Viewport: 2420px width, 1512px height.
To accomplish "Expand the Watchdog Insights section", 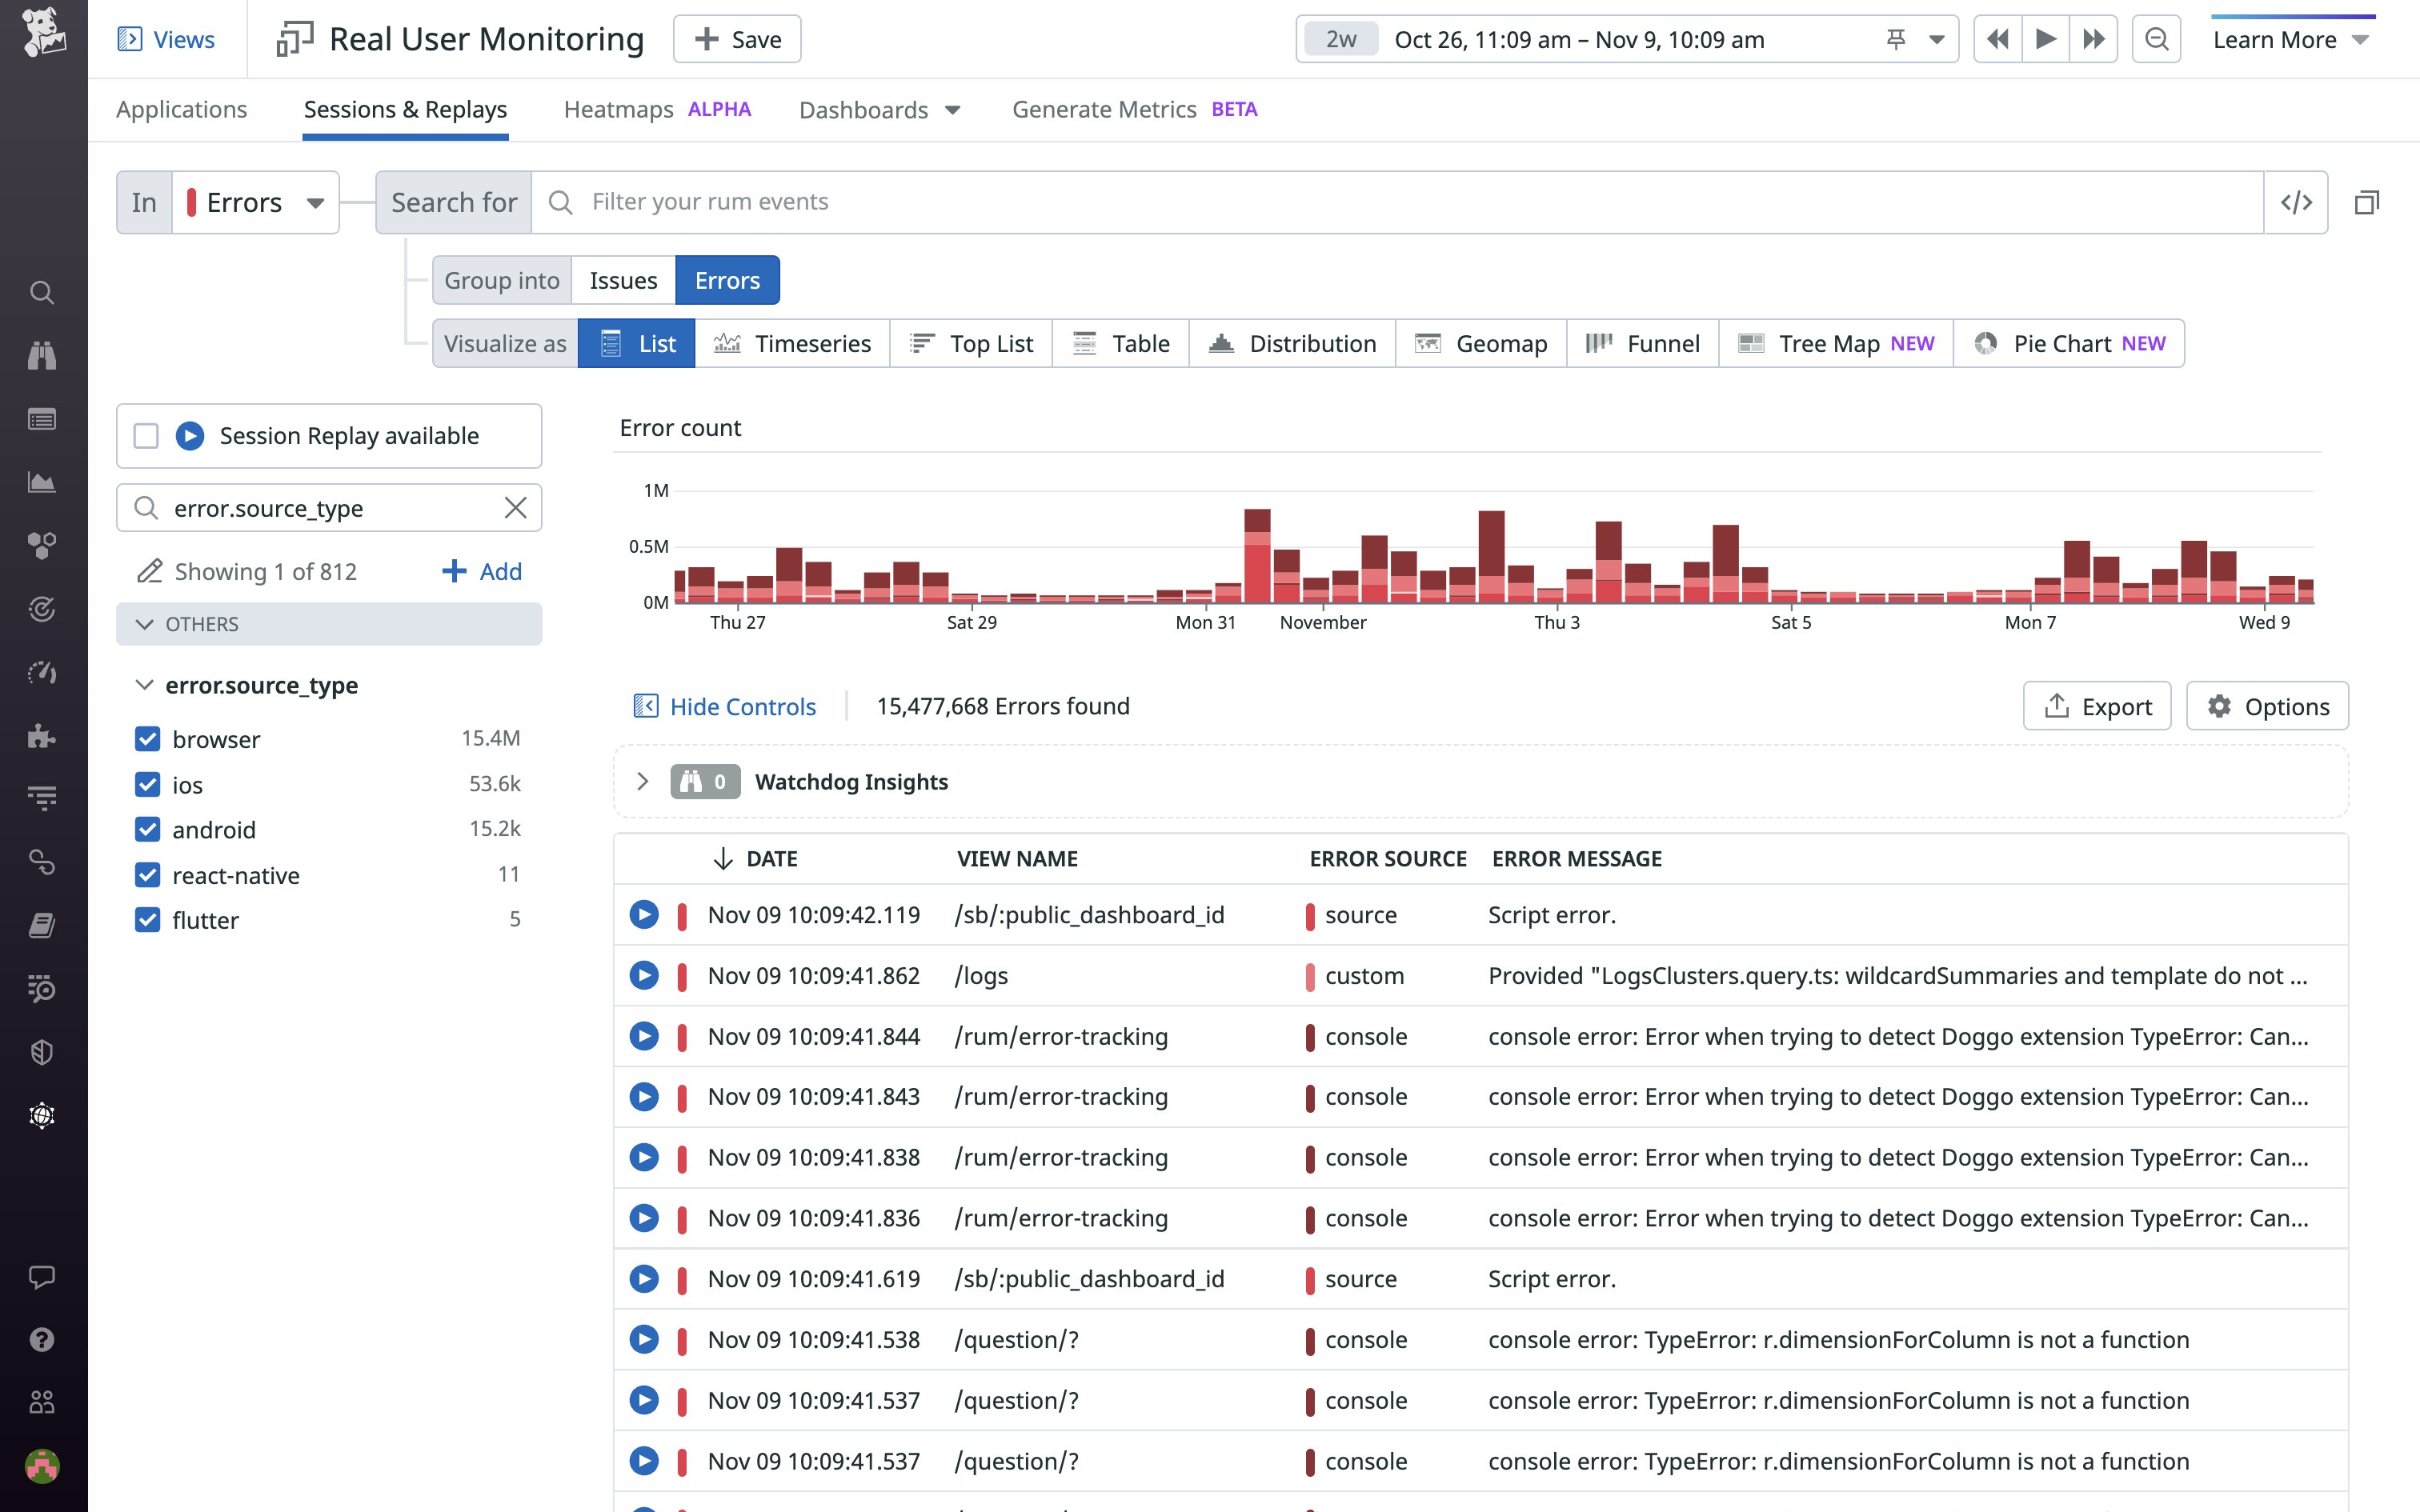I will click(643, 781).
